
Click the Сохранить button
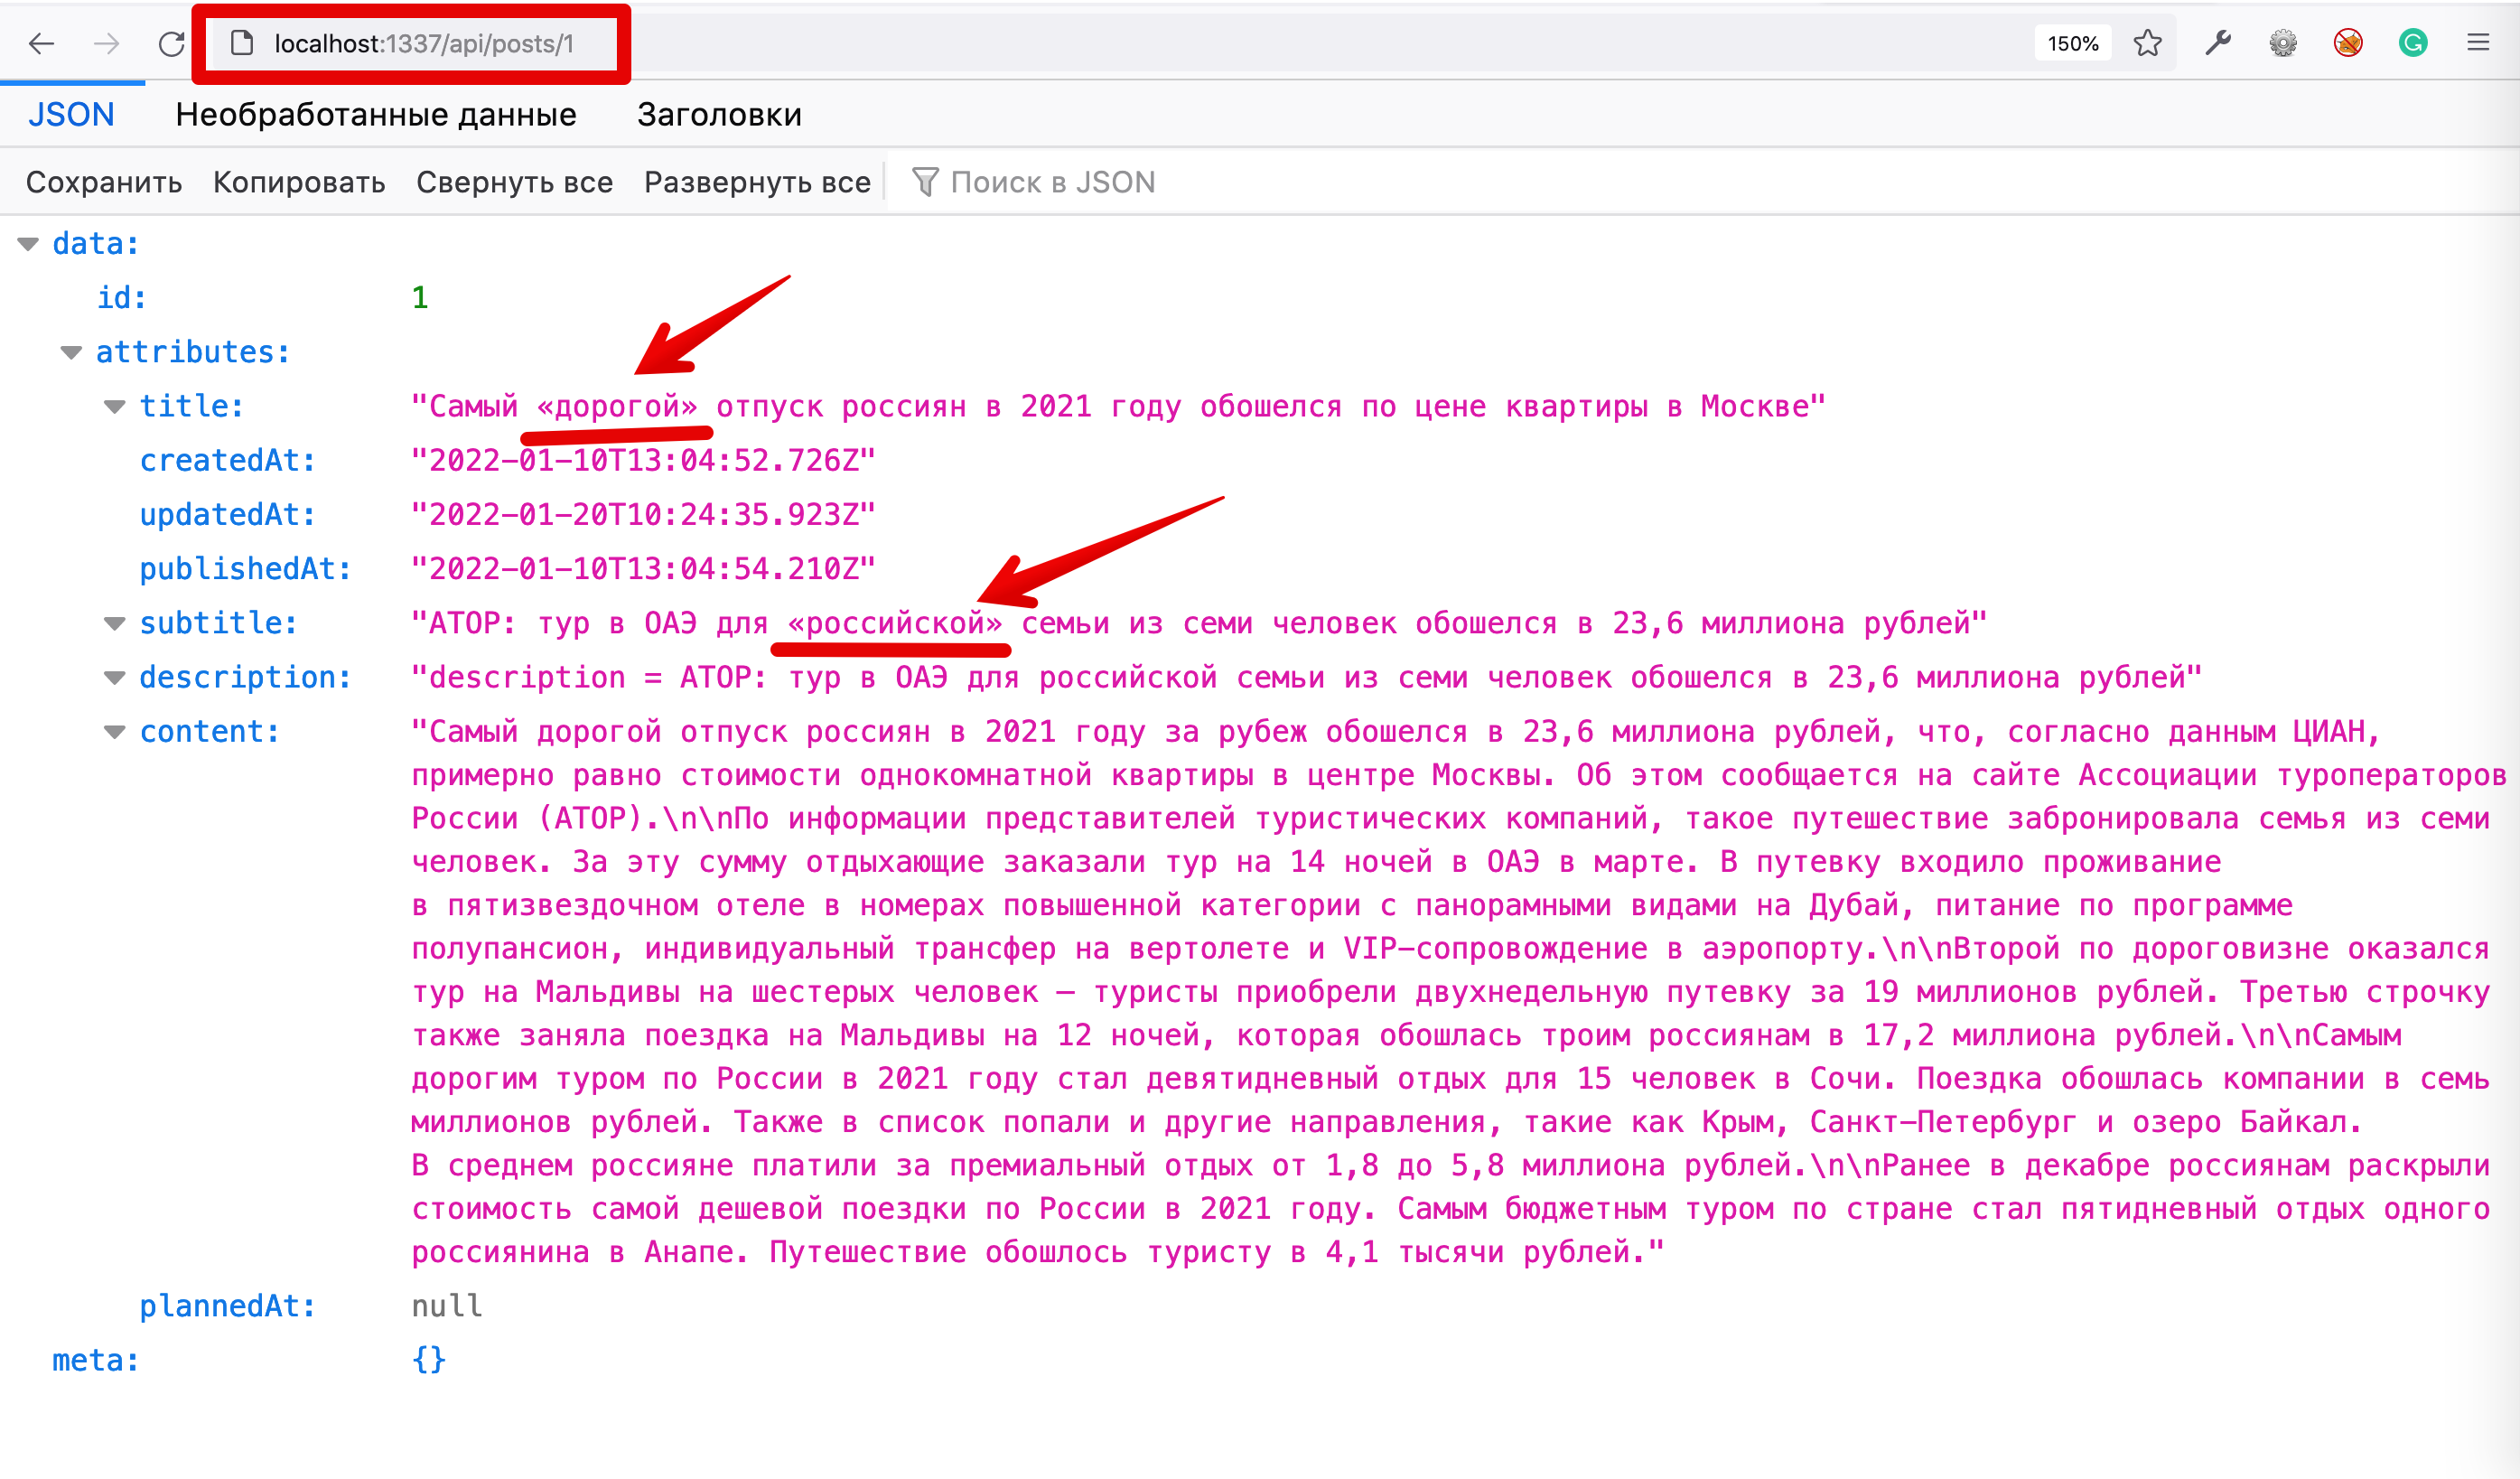tap(104, 182)
